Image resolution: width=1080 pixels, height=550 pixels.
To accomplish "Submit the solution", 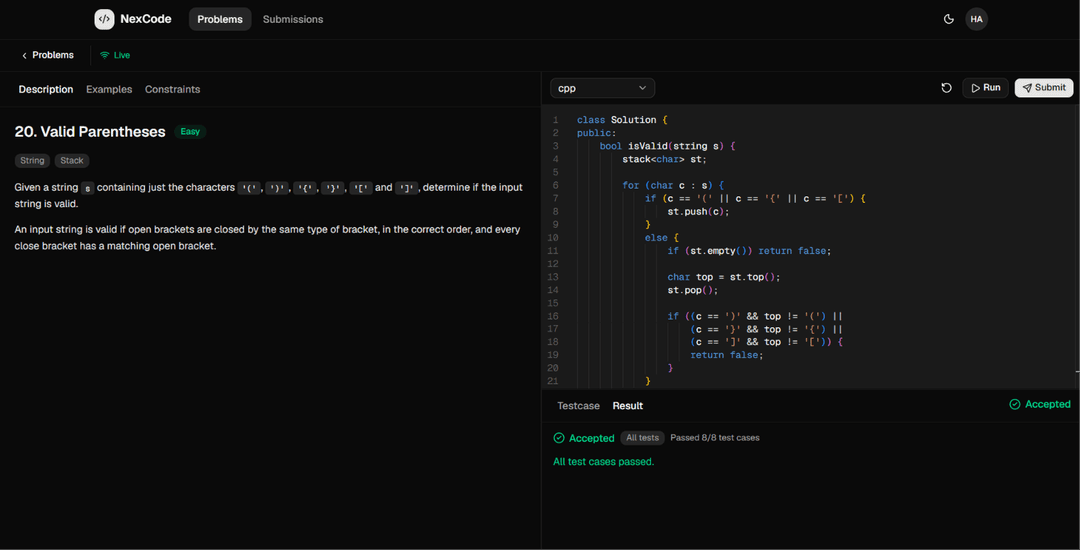I will [x=1043, y=88].
